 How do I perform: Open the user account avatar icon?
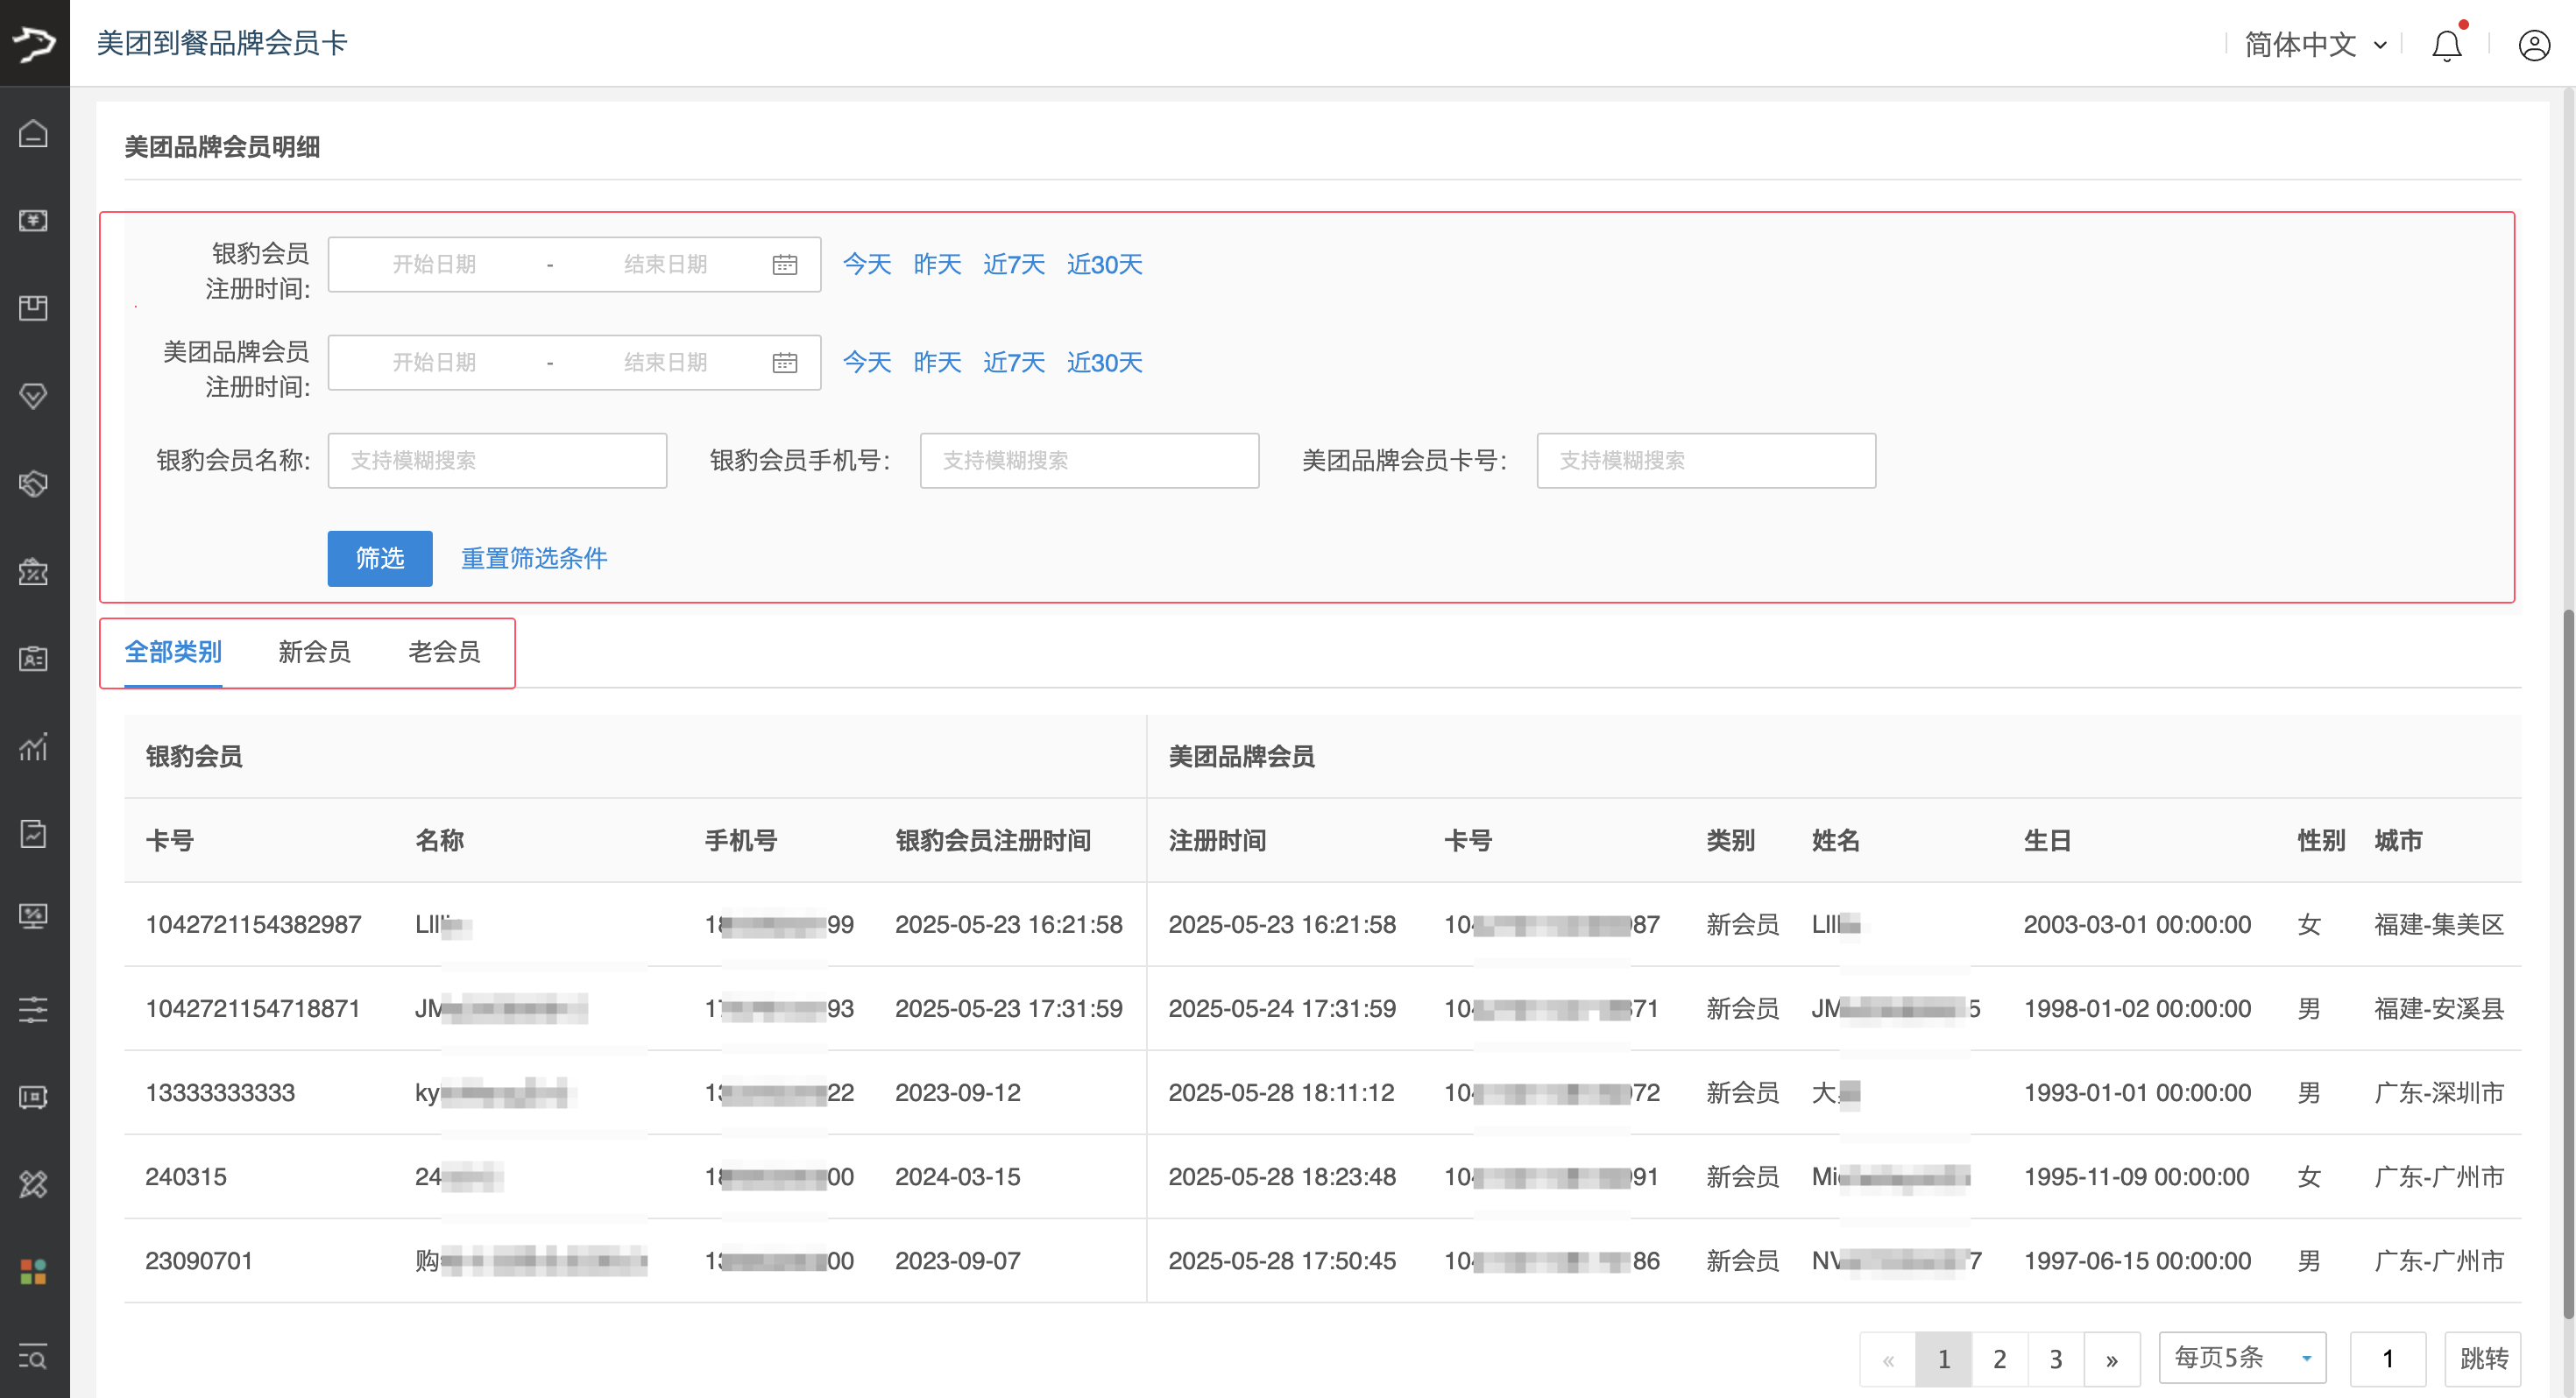[2534, 45]
